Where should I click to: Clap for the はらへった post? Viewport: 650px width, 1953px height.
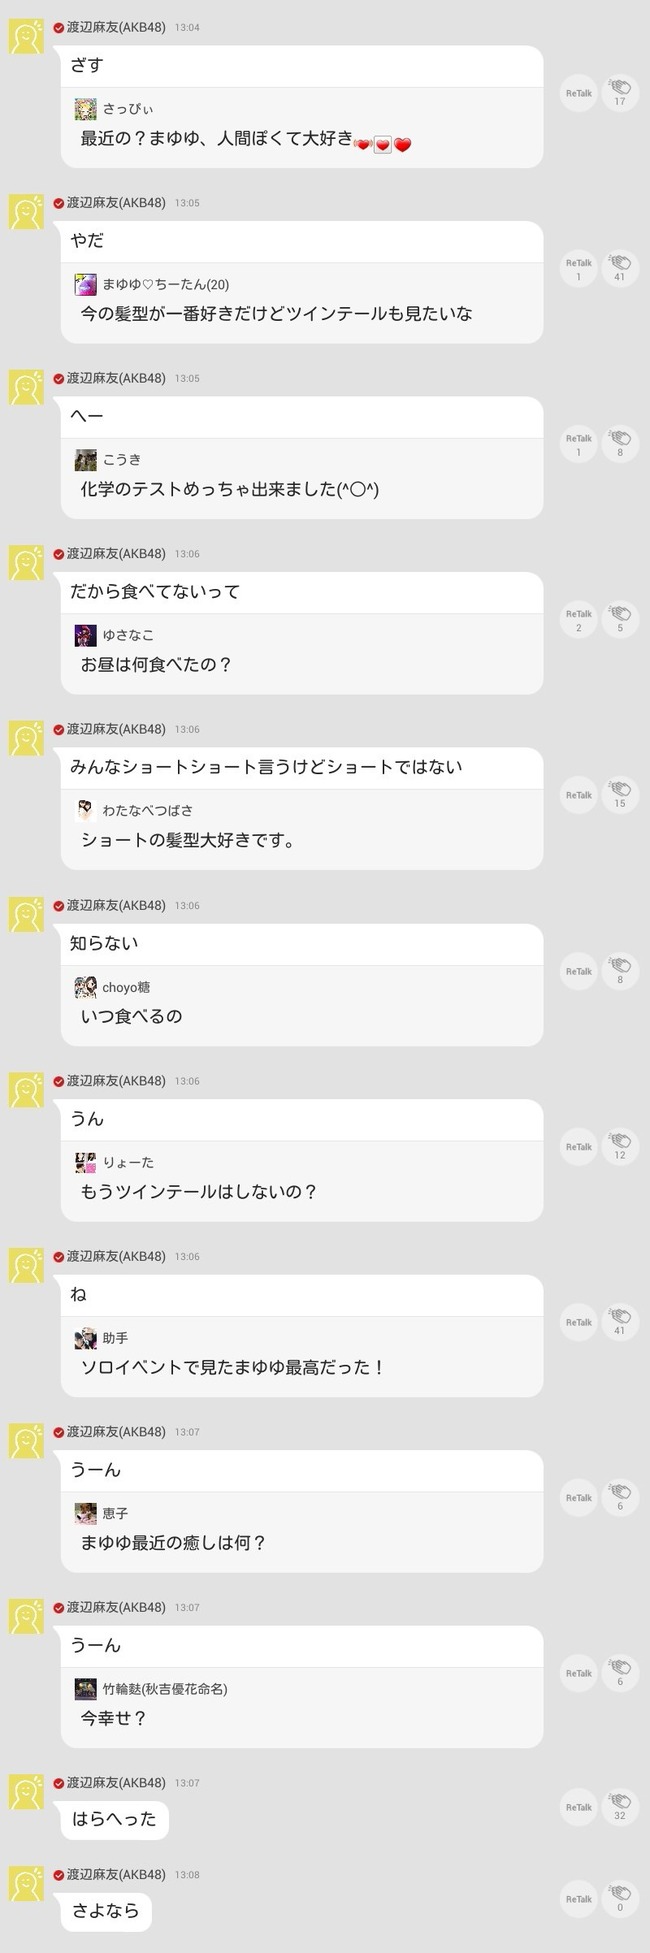pyautogui.click(x=620, y=1807)
